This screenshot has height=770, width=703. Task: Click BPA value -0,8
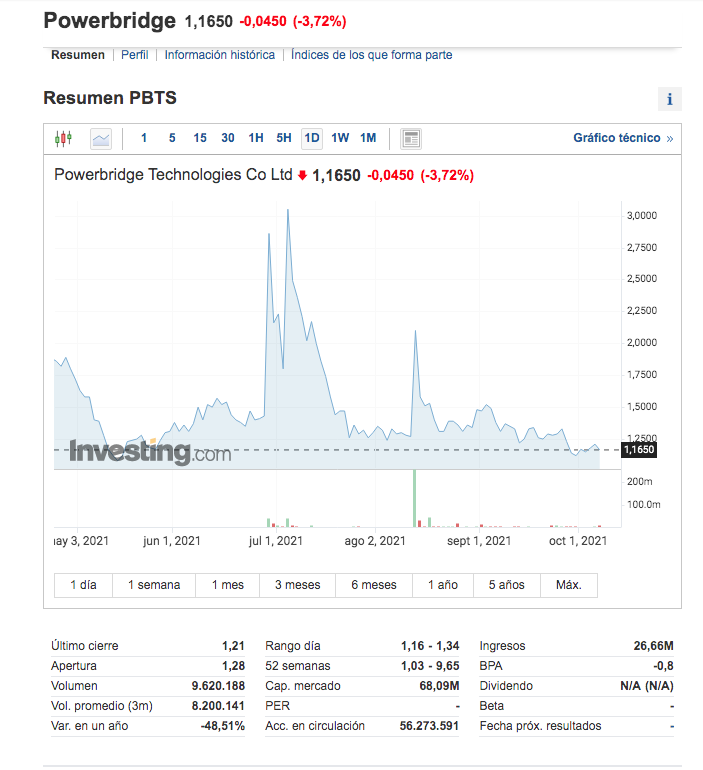click(663, 666)
